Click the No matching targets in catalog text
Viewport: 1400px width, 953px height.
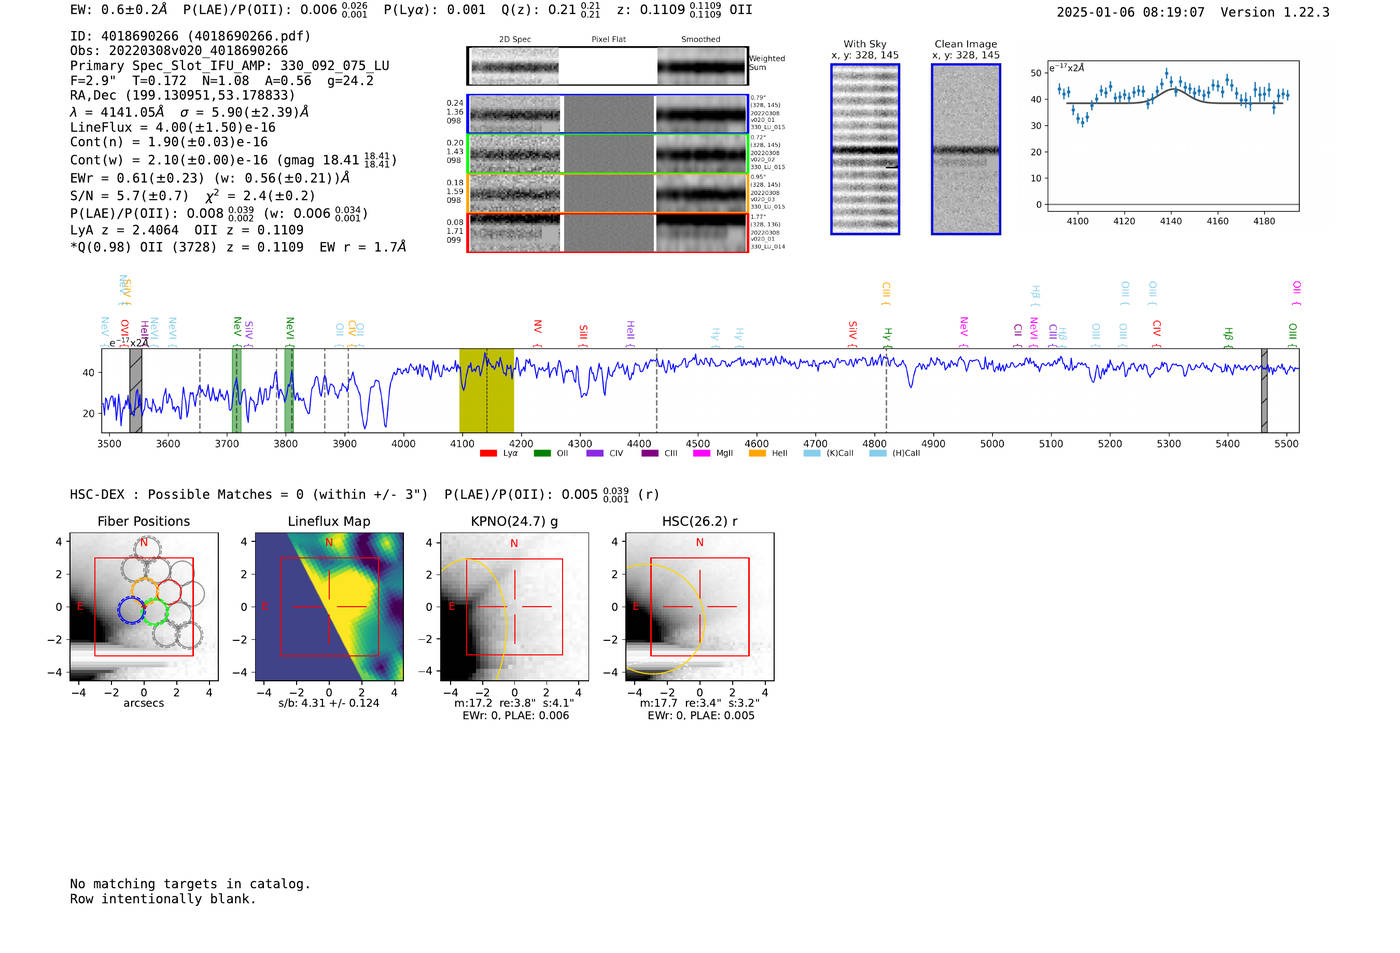[190, 884]
